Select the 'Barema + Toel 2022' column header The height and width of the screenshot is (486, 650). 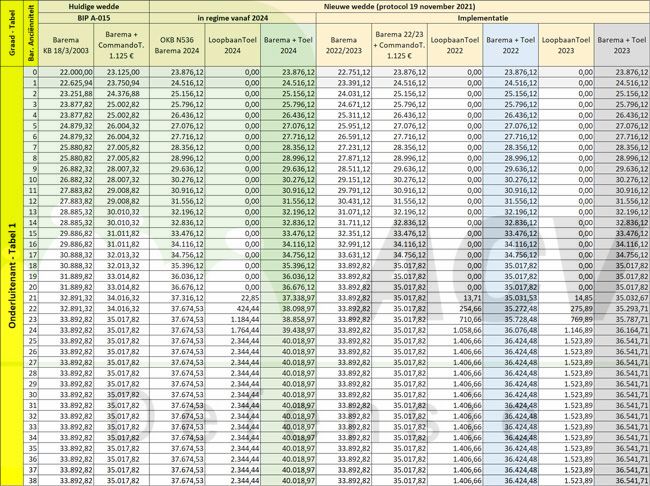point(510,45)
